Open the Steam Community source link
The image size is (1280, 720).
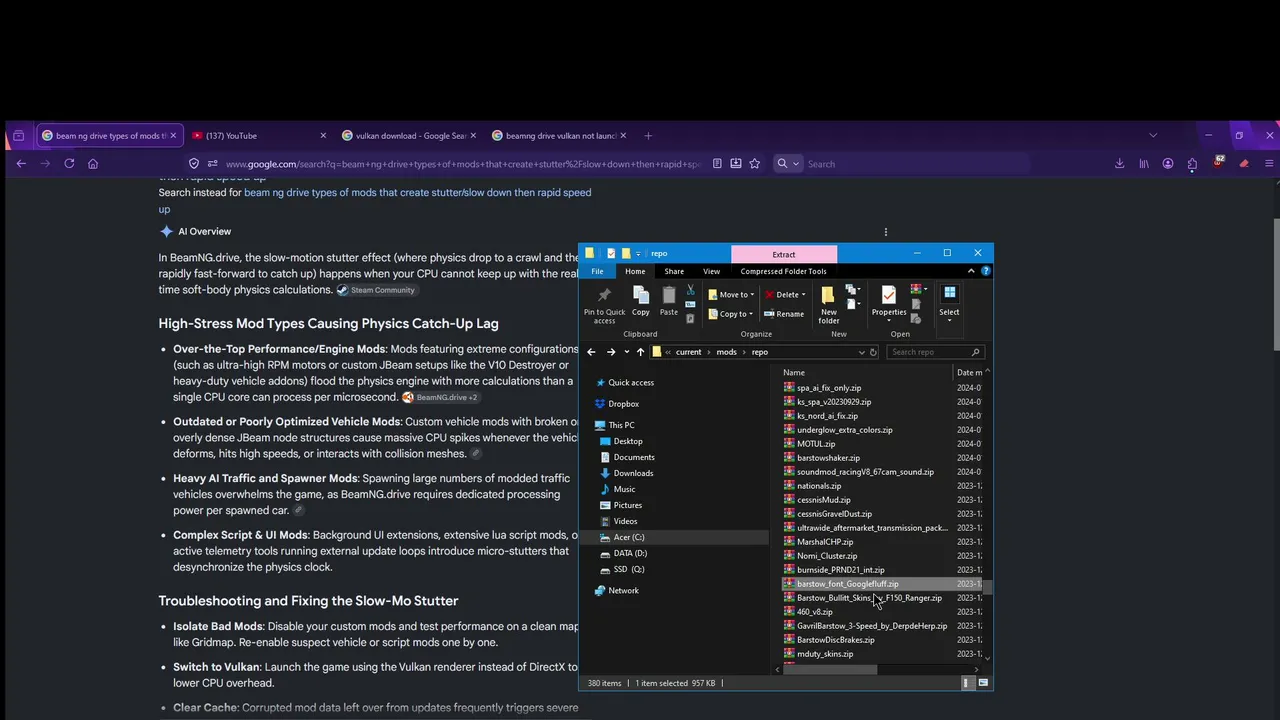[x=376, y=290]
